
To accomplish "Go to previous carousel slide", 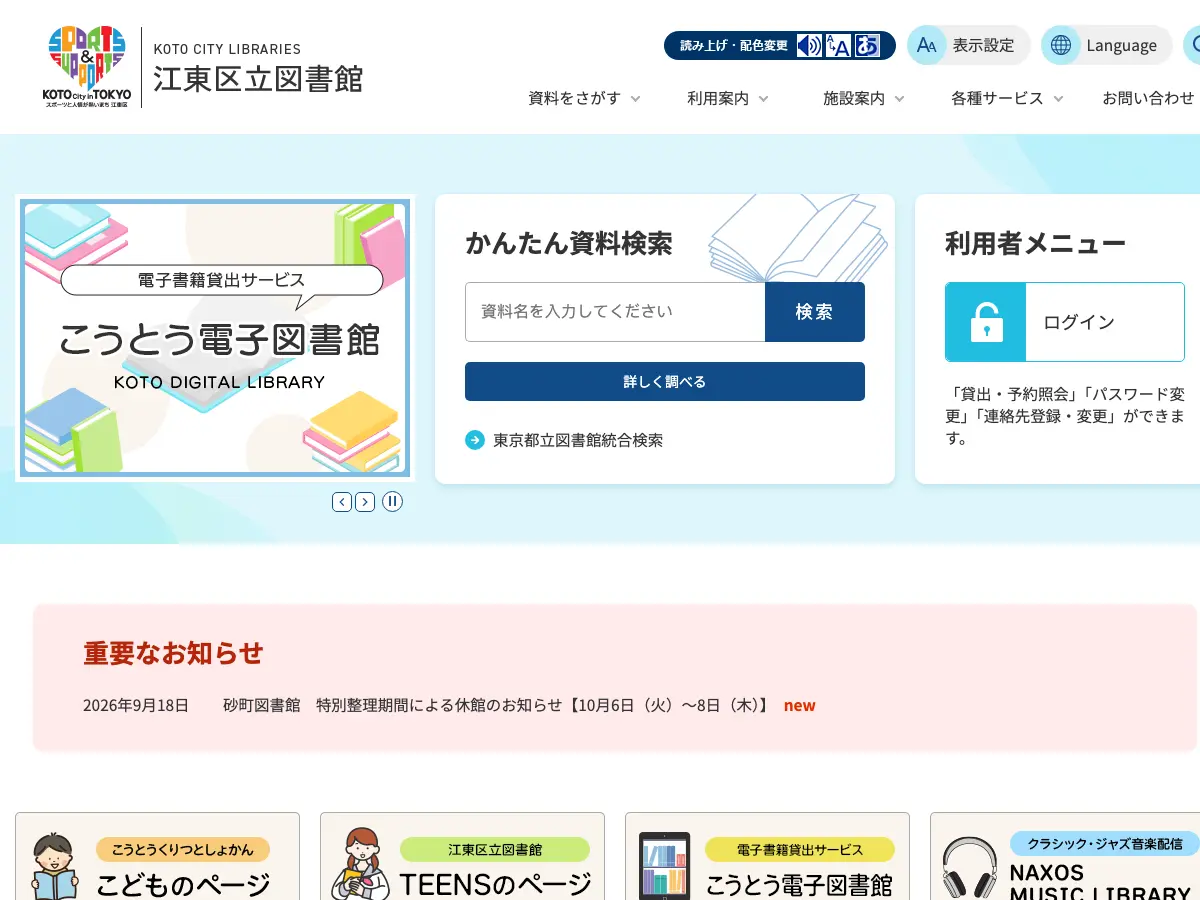I will (342, 502).
